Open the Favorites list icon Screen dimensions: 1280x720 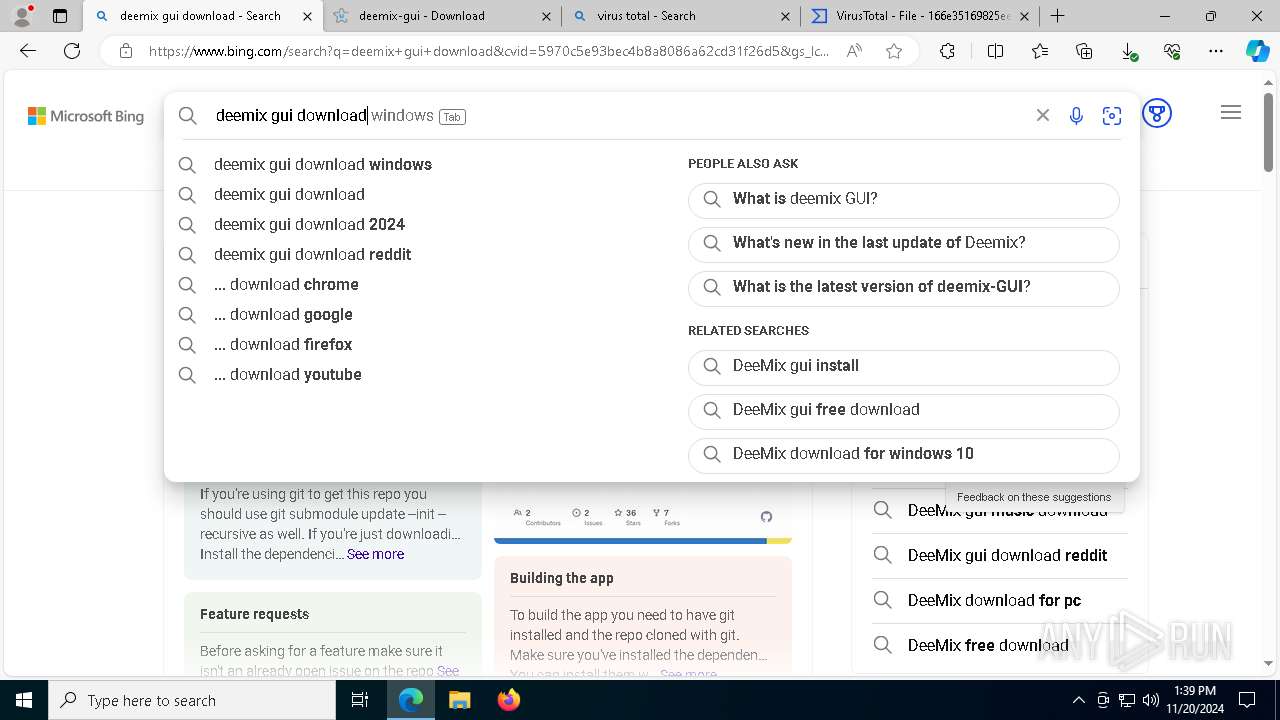click(1040, 51)
